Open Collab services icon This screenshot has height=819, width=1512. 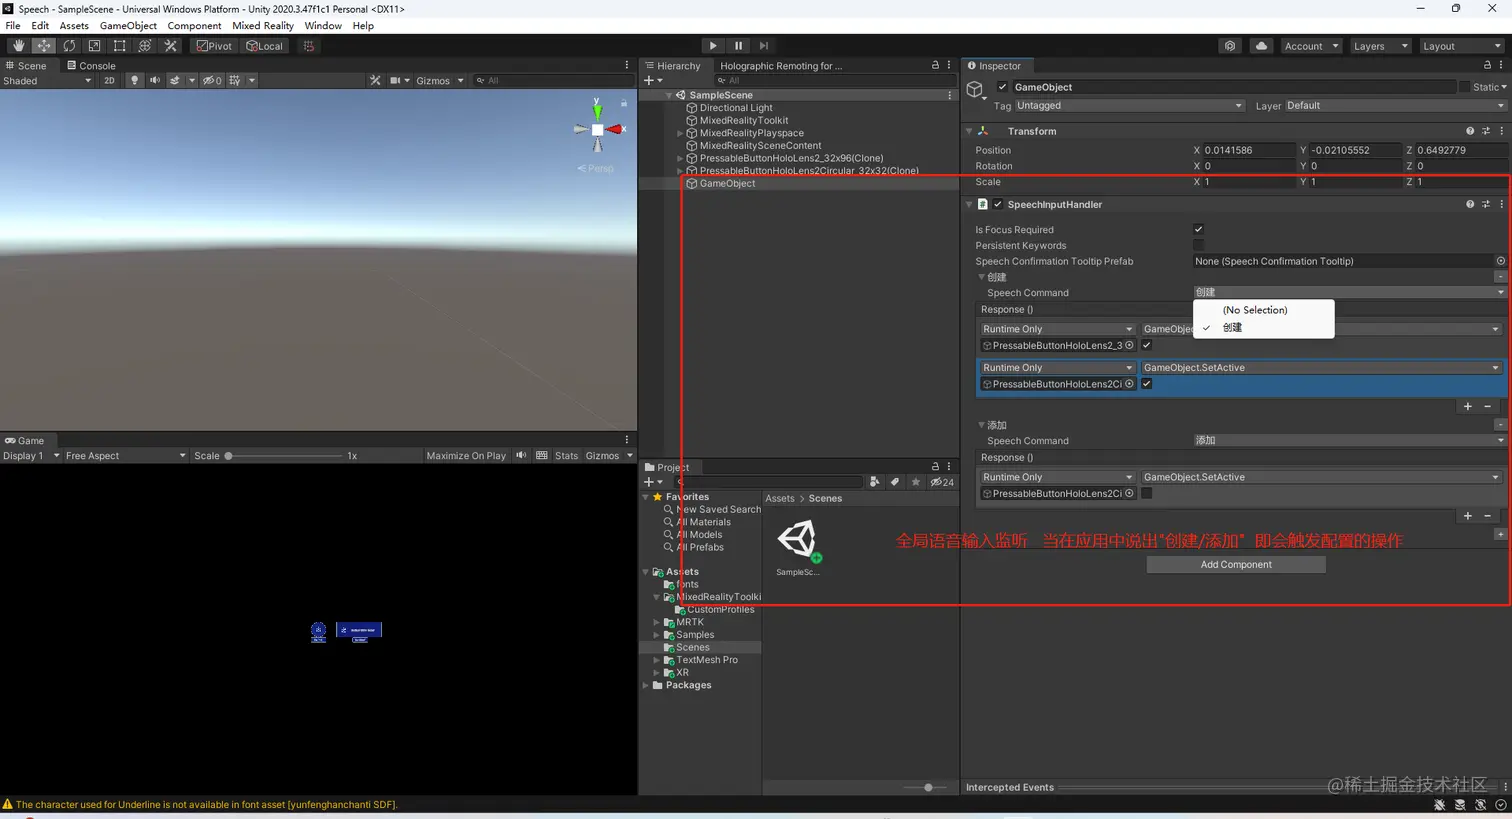pos(1230,46)
